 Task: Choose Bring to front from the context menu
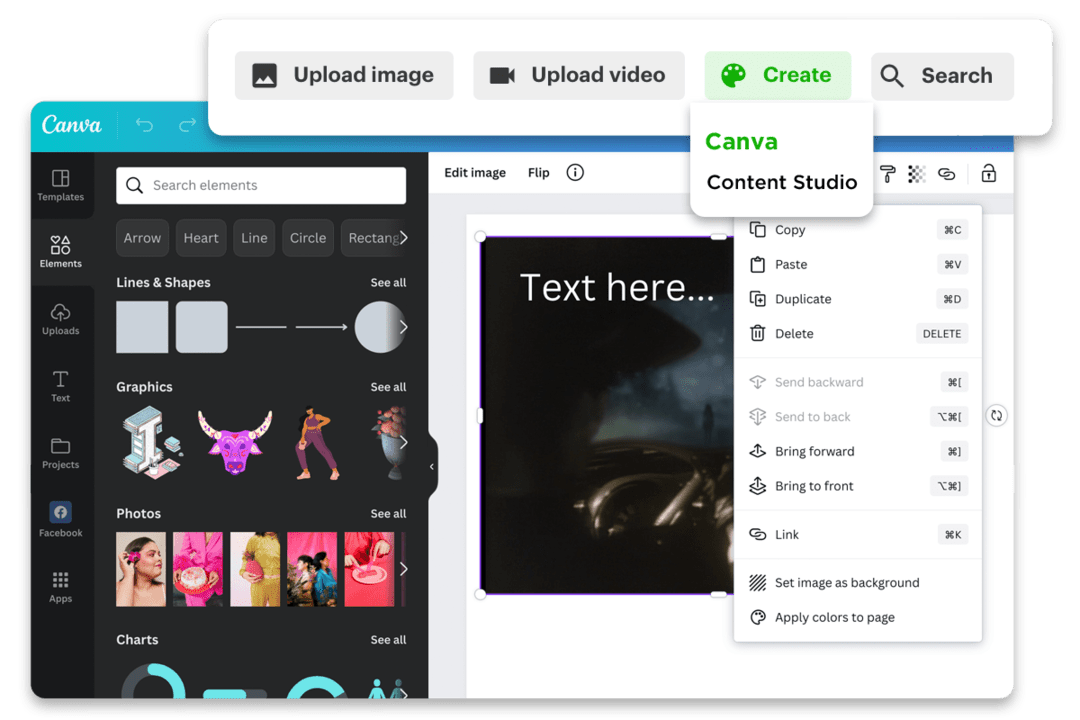point(858,486)
